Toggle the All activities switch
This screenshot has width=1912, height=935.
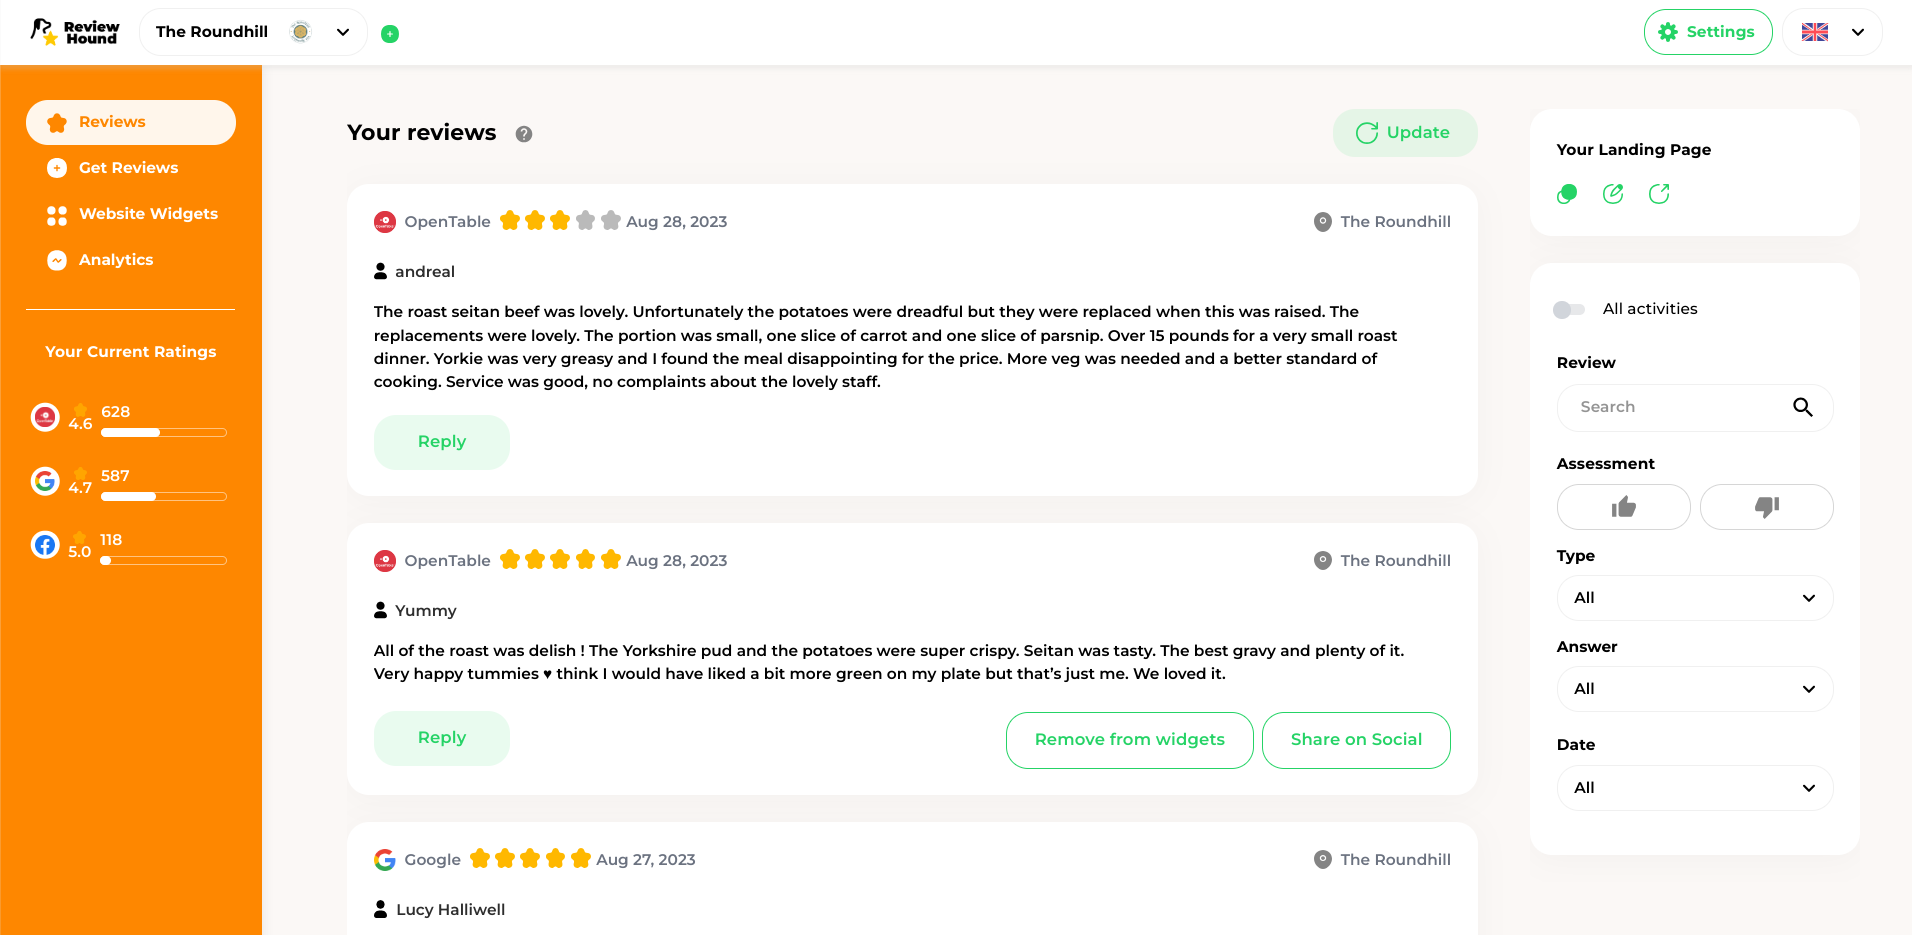click(1569, 310)
